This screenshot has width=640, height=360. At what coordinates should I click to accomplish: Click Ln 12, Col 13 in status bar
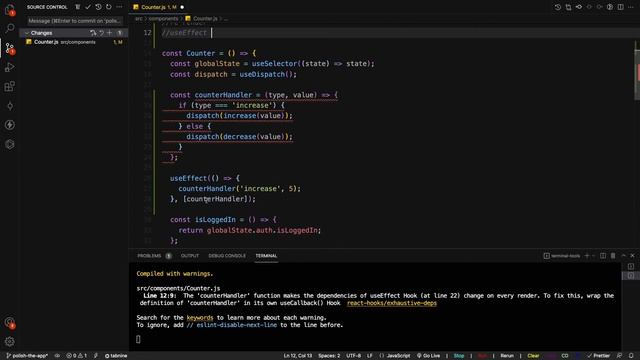pos(298,356)
